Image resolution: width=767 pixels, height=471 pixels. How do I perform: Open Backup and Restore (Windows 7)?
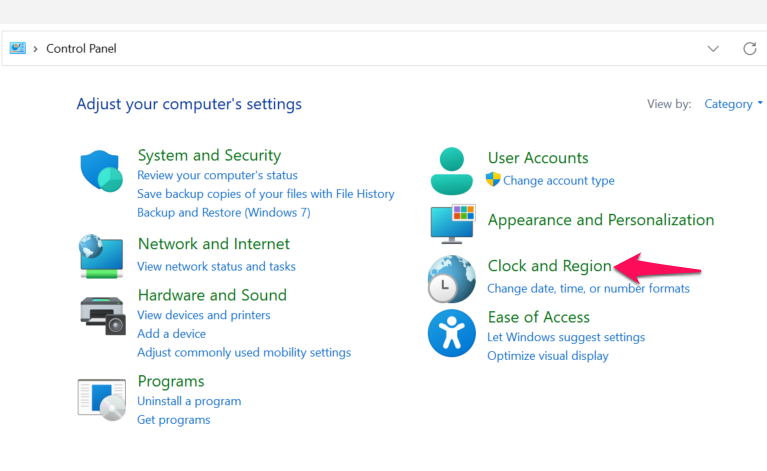[224, 212]
